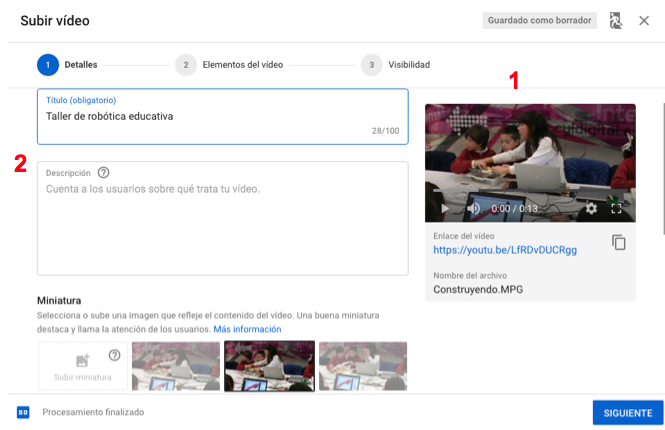Image resolution: width=665 pixels, height=430 pixels.
Task: Click the dialog vertical scrollbar
Action: point(663,168)
